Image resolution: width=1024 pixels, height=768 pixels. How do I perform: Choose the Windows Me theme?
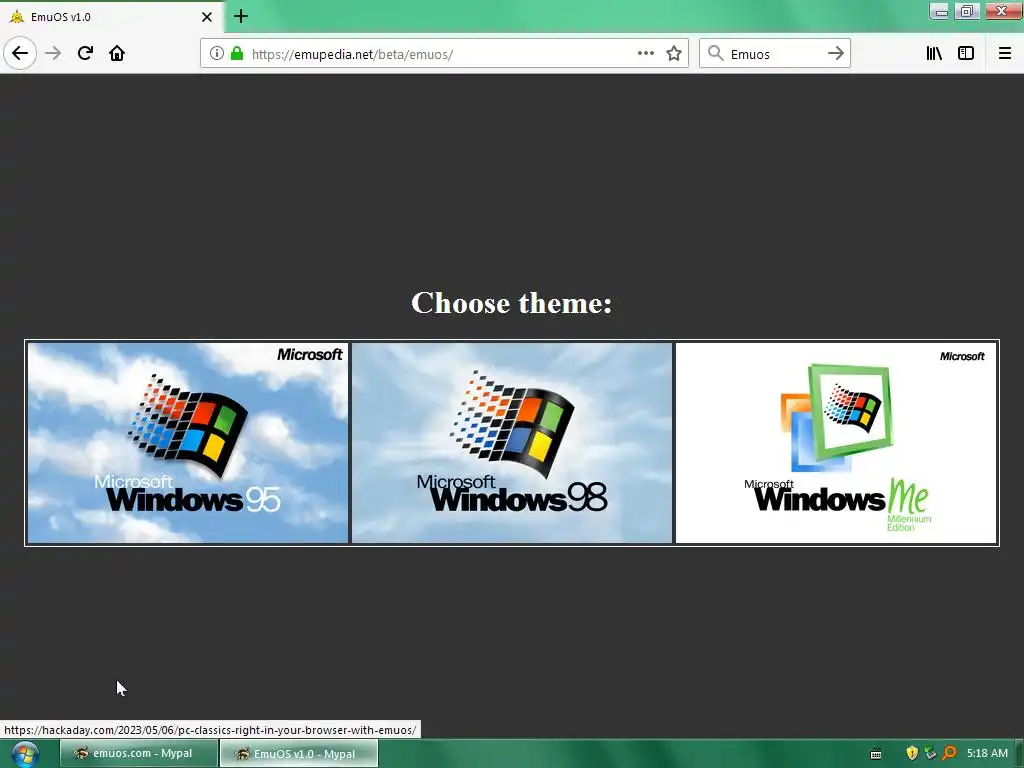tap(836, 443)
